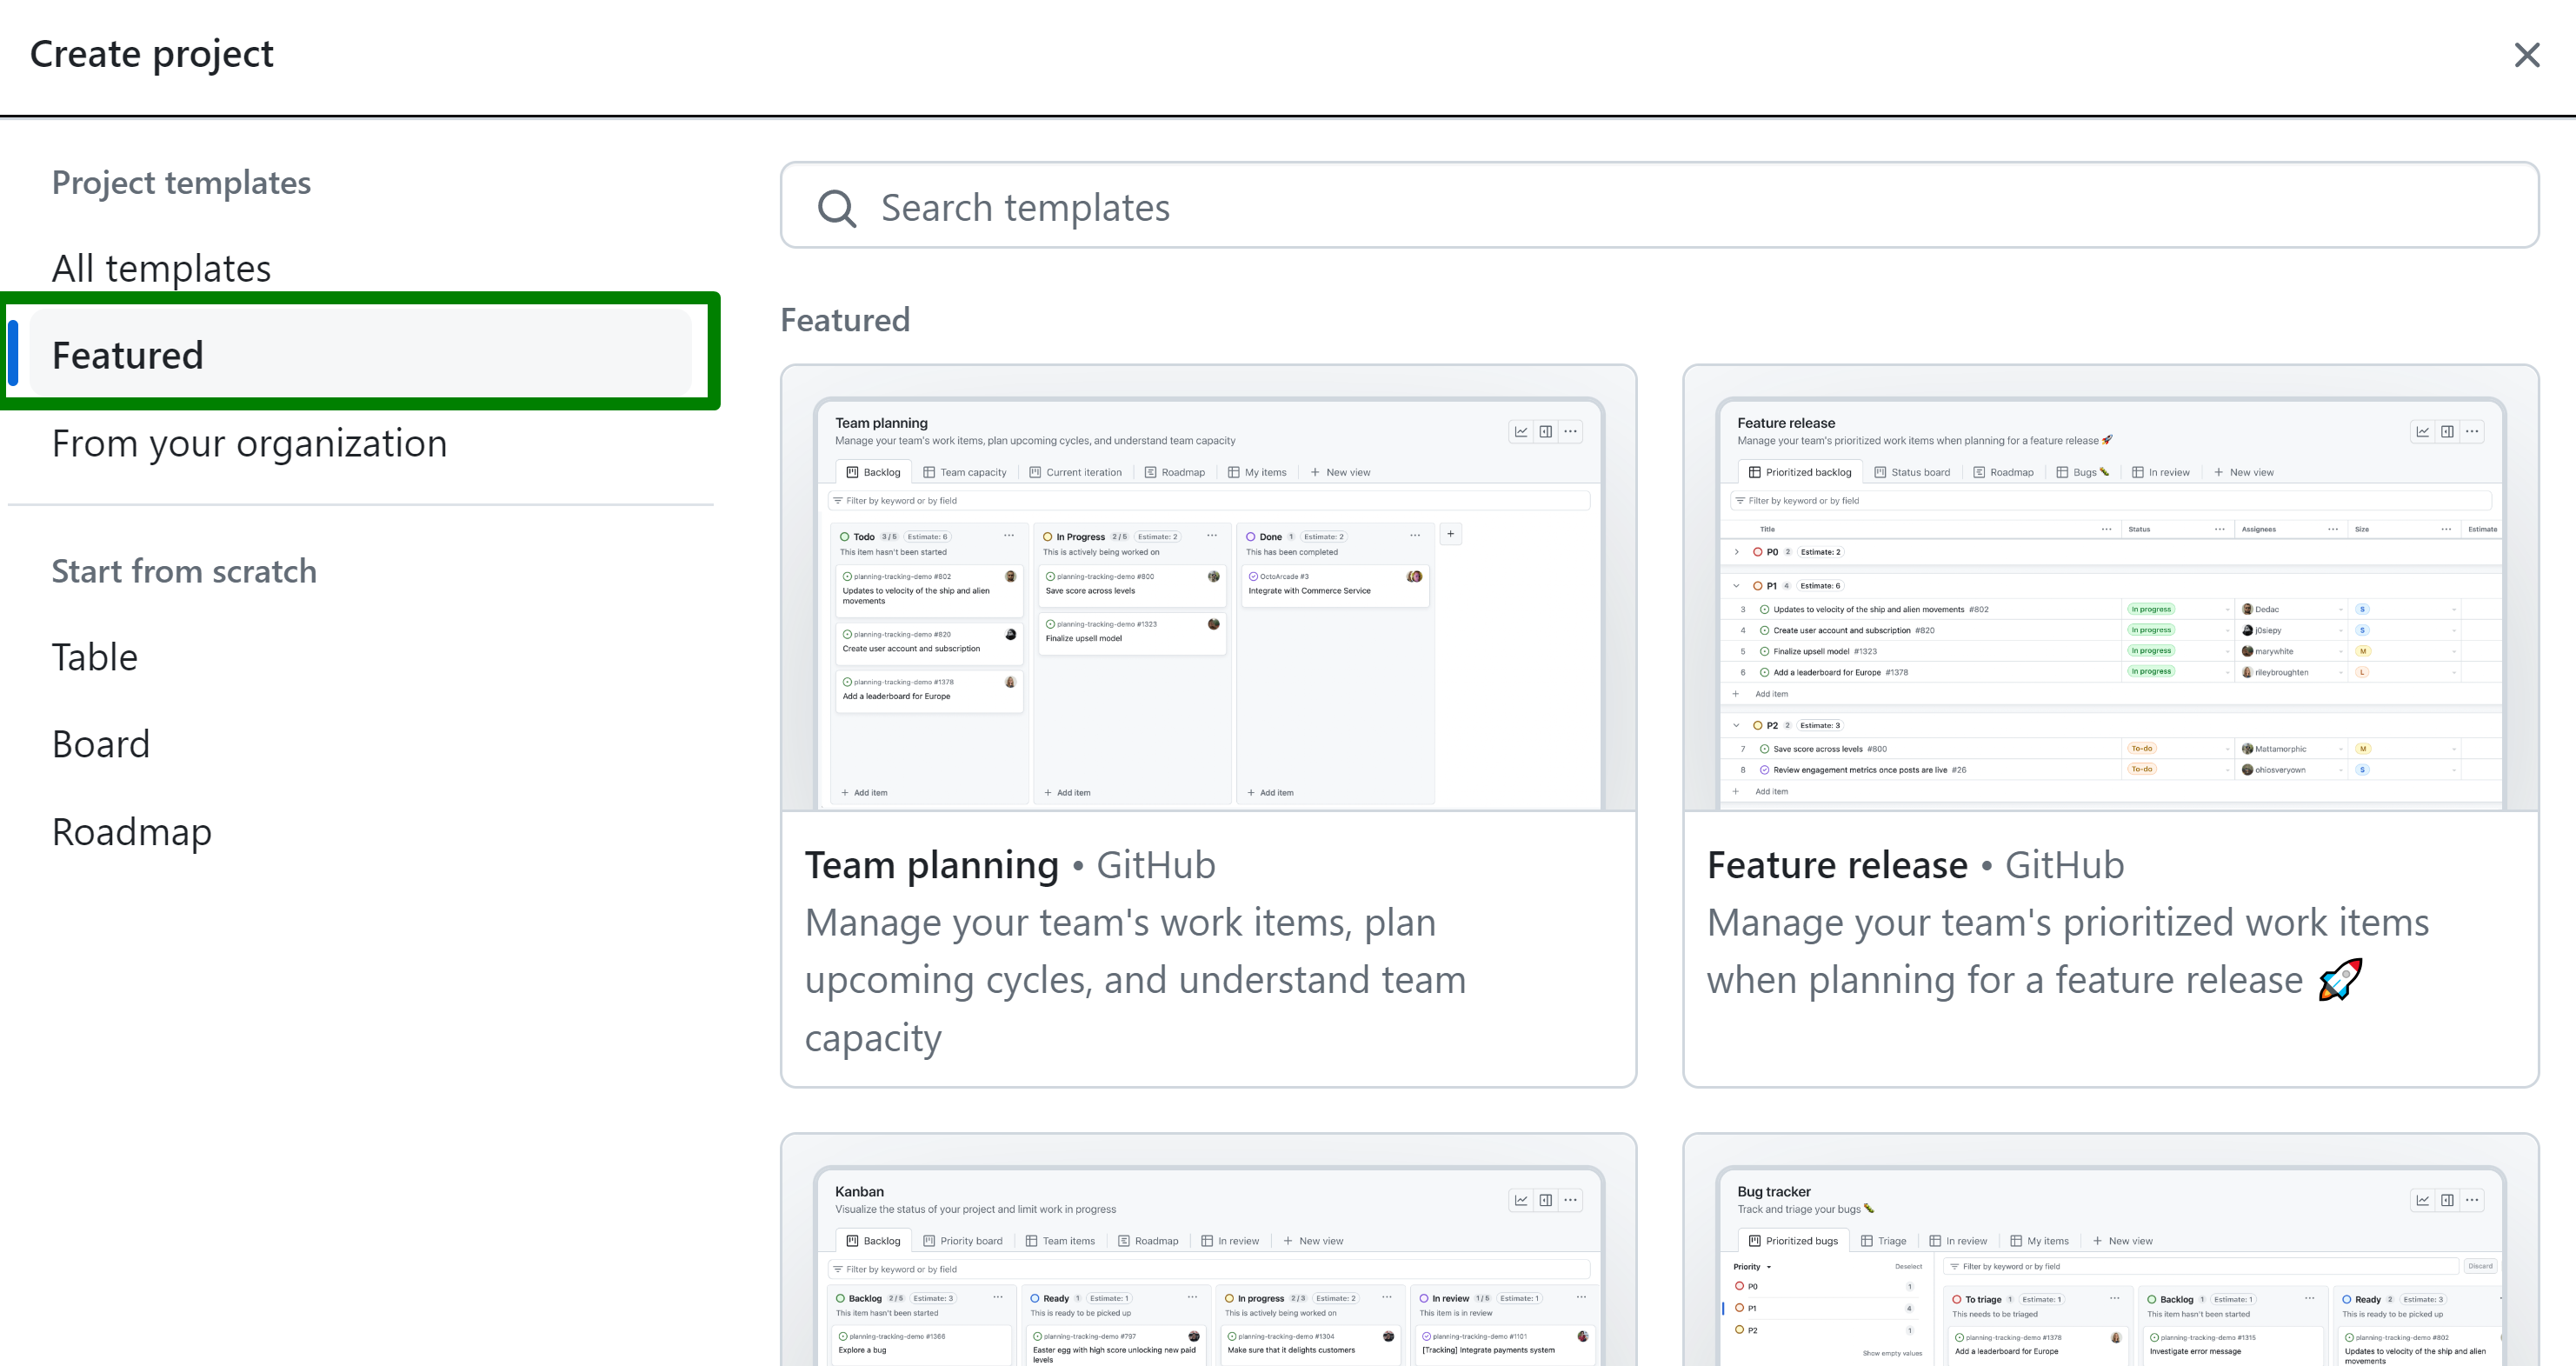2576x1366 pixels.
Task: Click side panel icon in Team planning preview
Action: point(1546,432)
